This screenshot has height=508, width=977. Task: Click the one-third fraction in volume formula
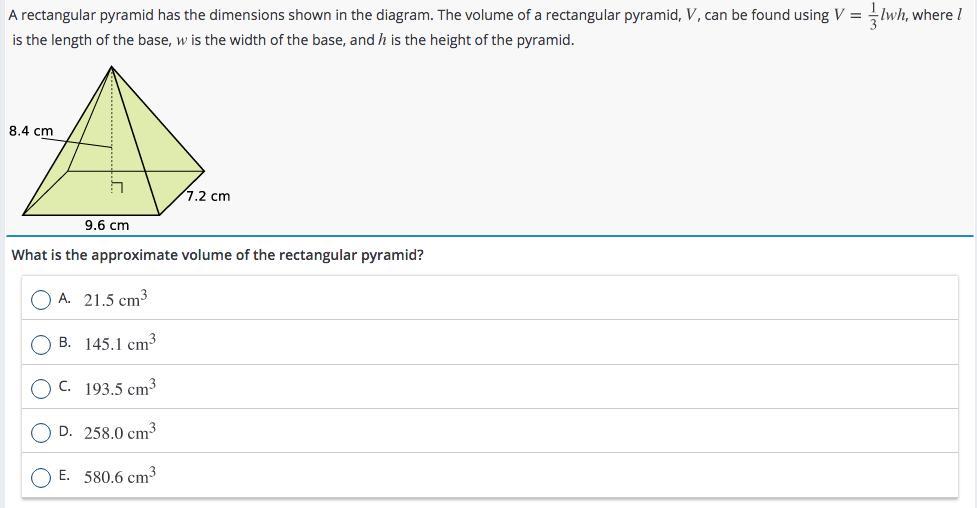(x=873, y=16)
